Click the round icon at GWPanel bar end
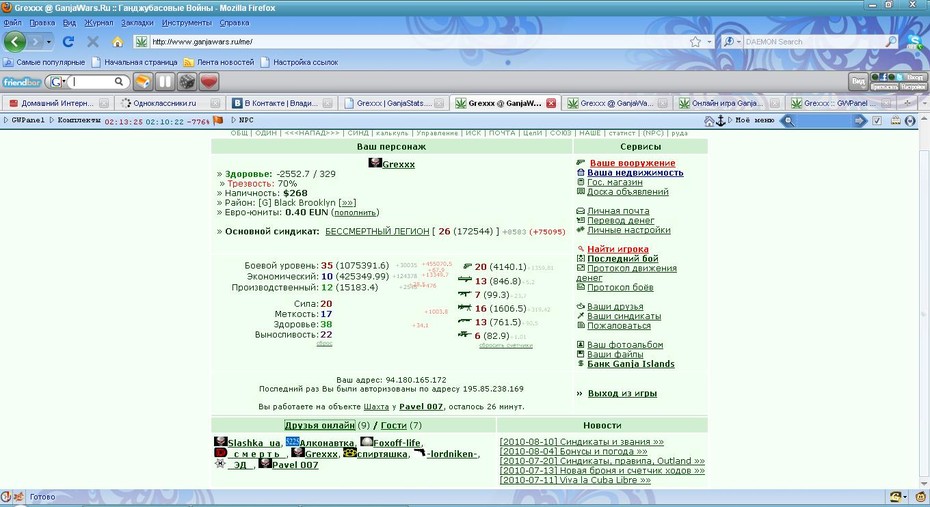 click(910, 121)
